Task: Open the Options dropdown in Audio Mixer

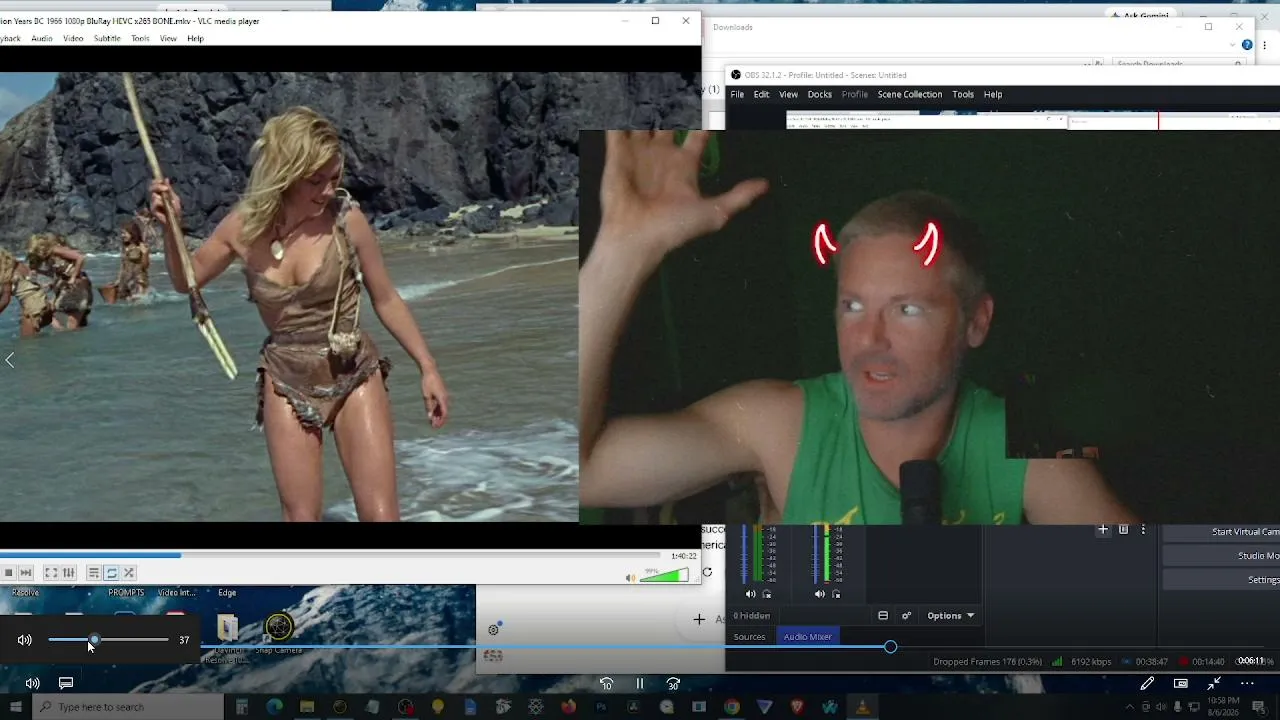Action: (950, 616)
